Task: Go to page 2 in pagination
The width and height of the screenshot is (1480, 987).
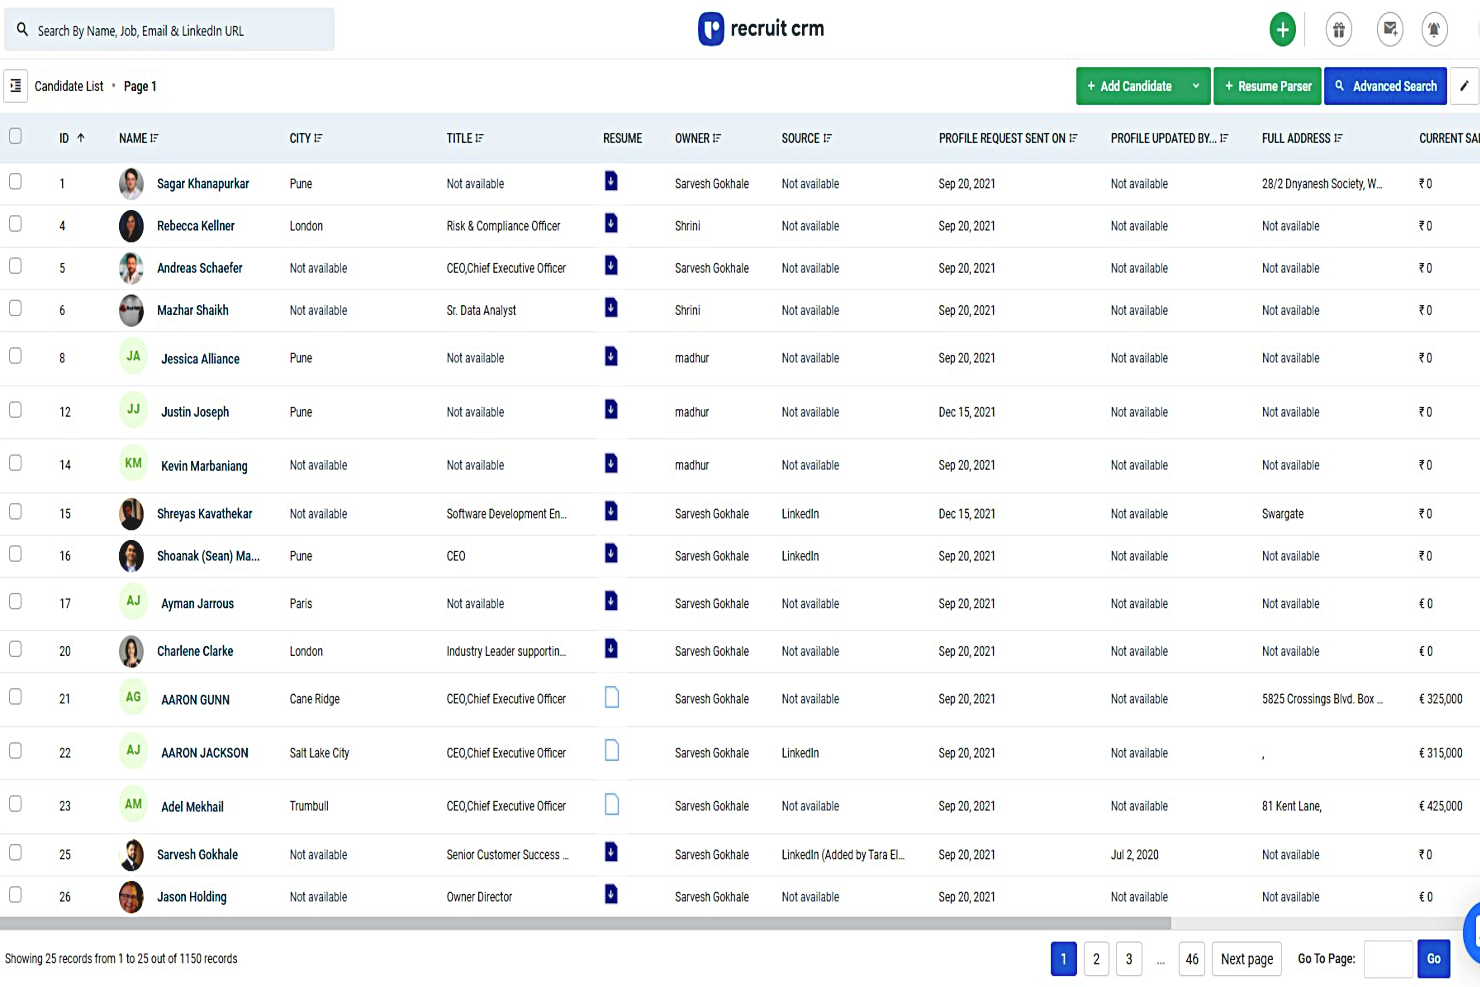Action: pos(1096,959)
